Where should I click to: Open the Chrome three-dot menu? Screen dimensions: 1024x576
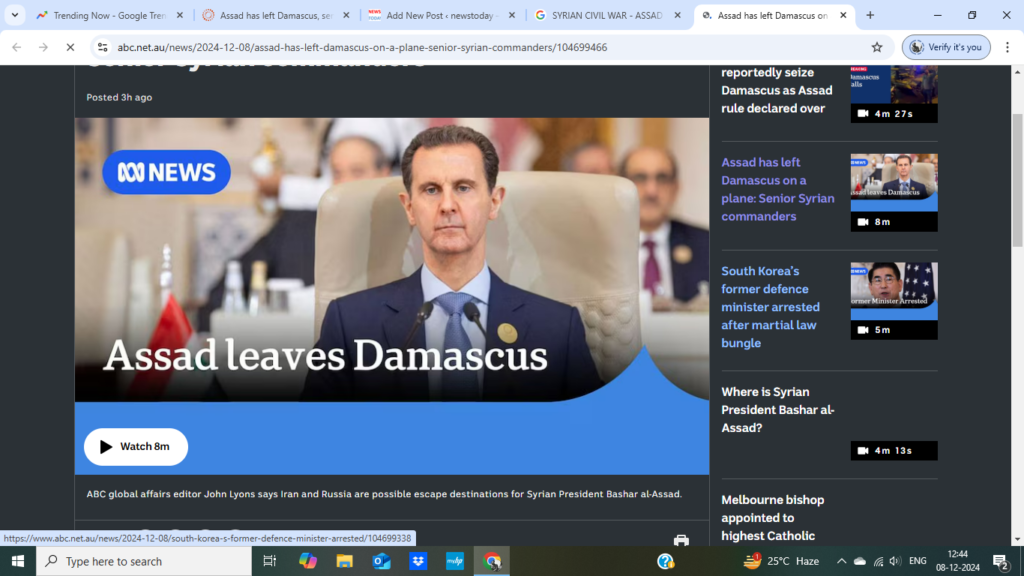point(1007,47)
